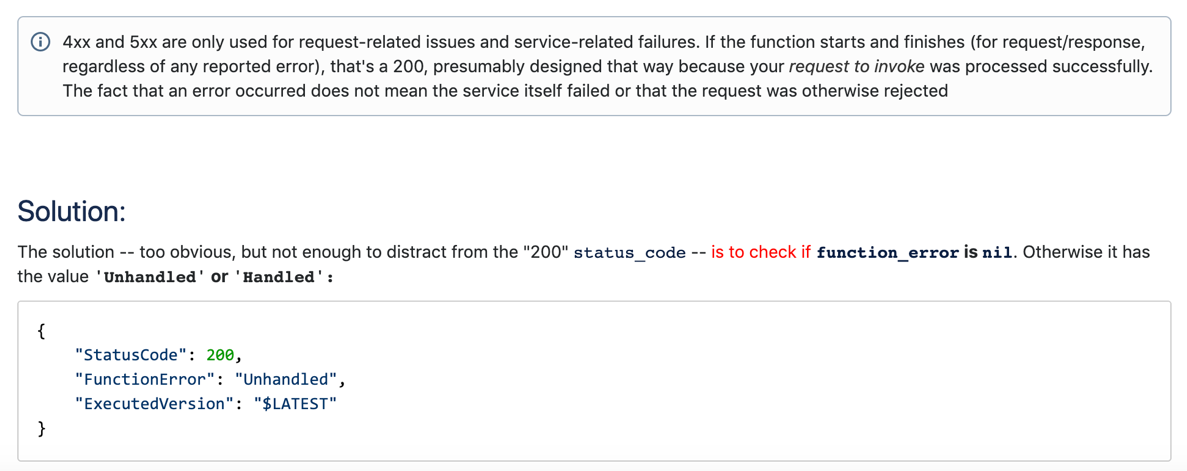Click the last line of the info note
The height and width of the screenshot is (471, 1187).
[x=505, y=91]
